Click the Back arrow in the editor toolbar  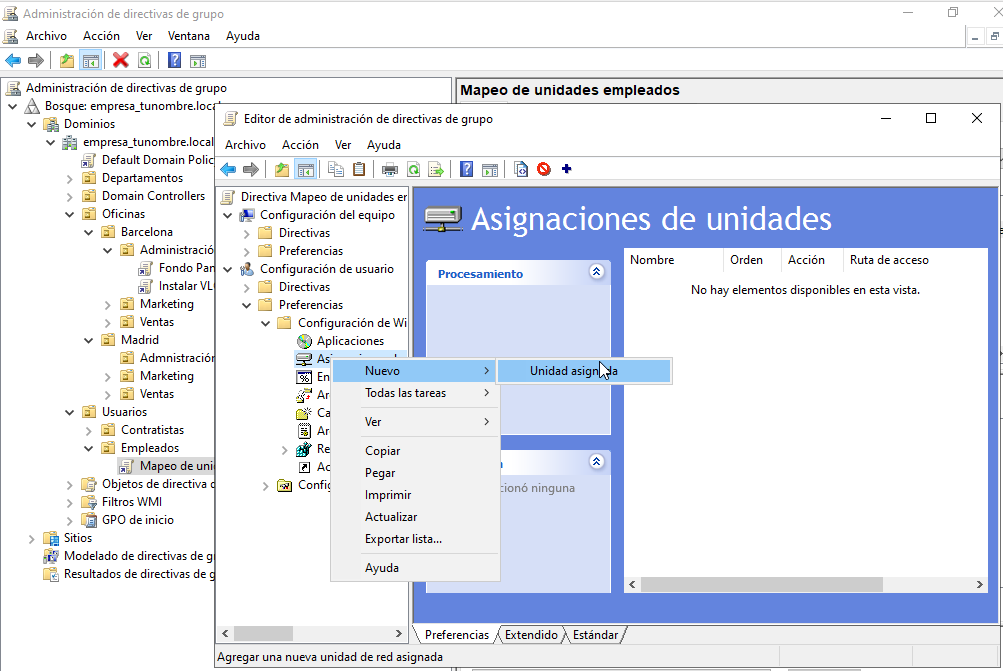click(x=228, y=168)
